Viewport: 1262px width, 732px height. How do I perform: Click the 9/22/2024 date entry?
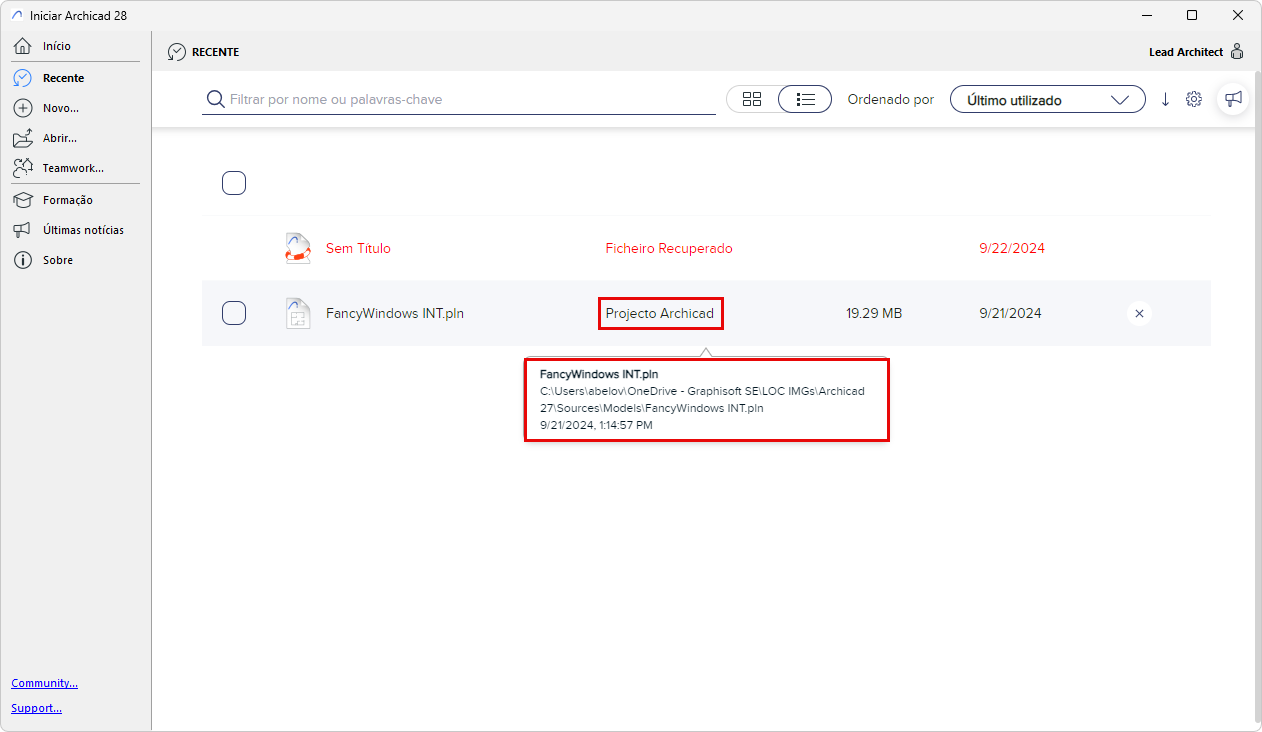(1012, 248)
